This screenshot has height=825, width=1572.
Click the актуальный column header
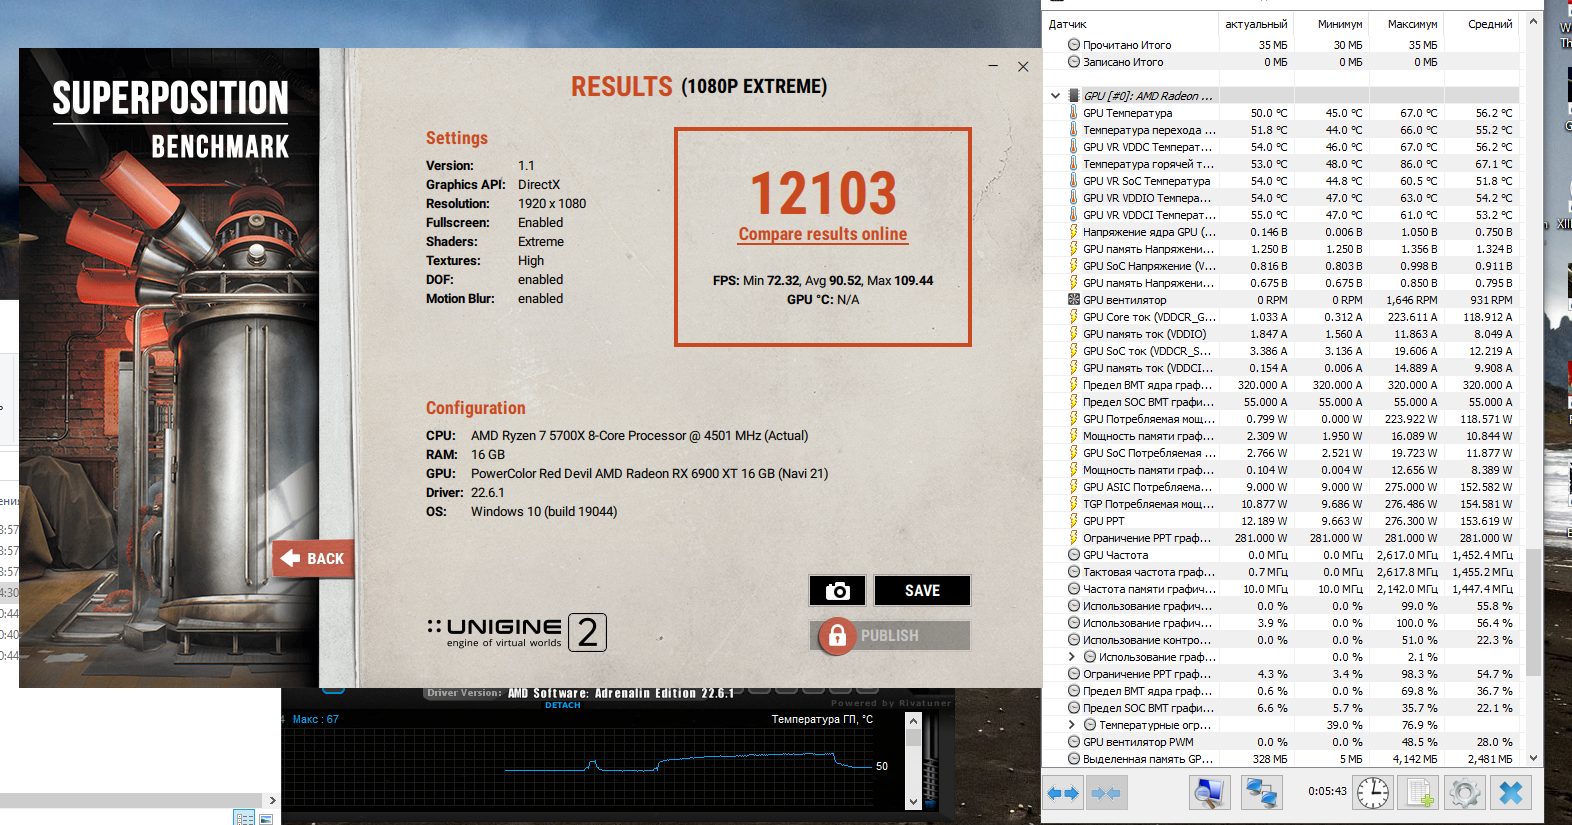click(1256, 24)
